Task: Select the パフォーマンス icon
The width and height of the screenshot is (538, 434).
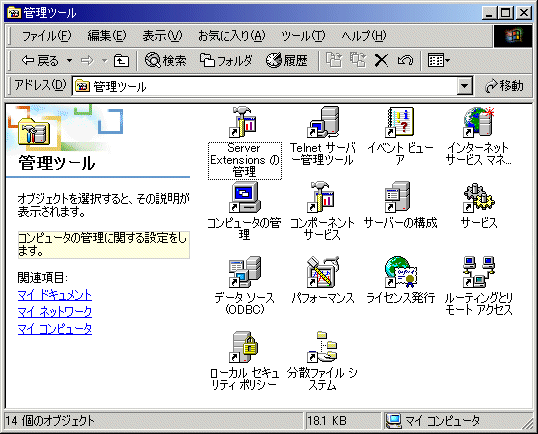Action: pos(323,272)
